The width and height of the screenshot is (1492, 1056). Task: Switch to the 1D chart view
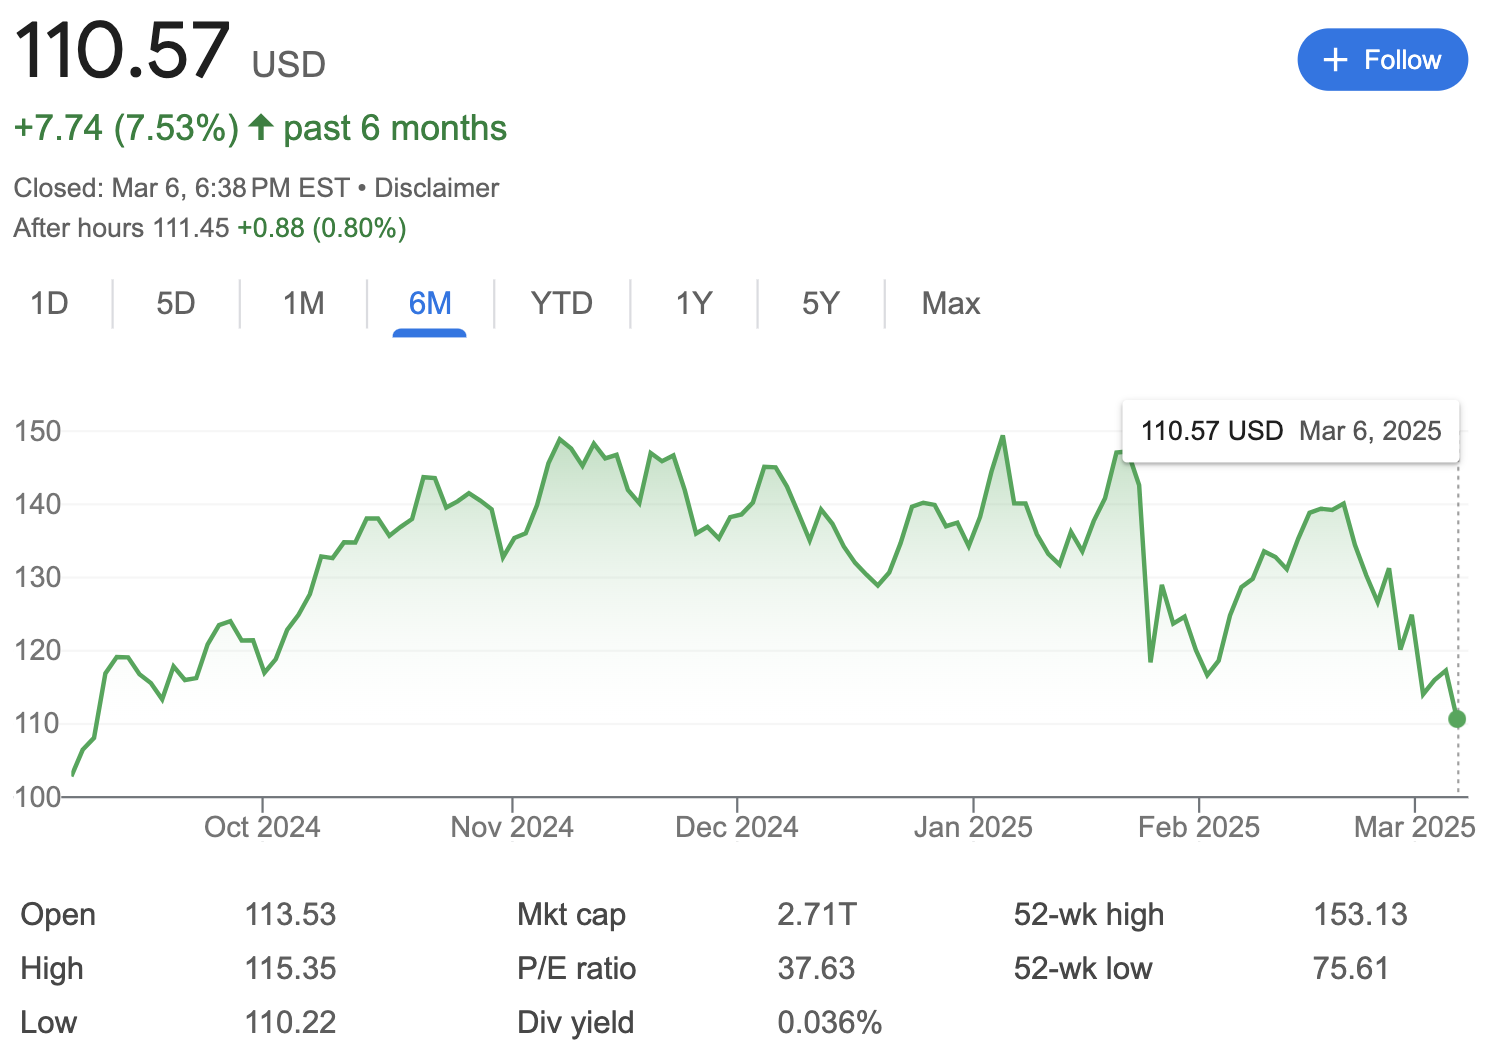click(47, 303)
